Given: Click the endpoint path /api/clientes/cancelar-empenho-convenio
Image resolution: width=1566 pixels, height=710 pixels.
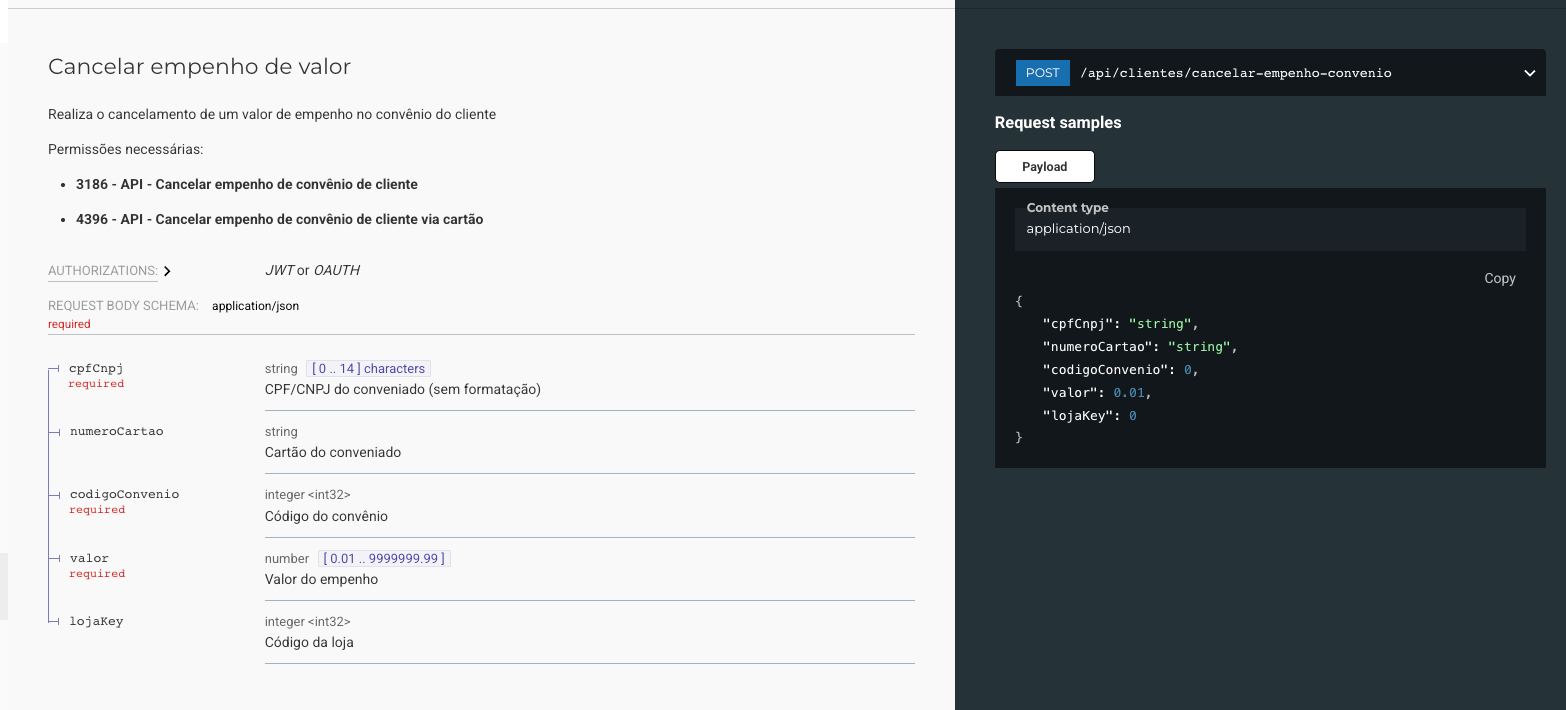Looking at the screenshot, I should coord(1235,73).
